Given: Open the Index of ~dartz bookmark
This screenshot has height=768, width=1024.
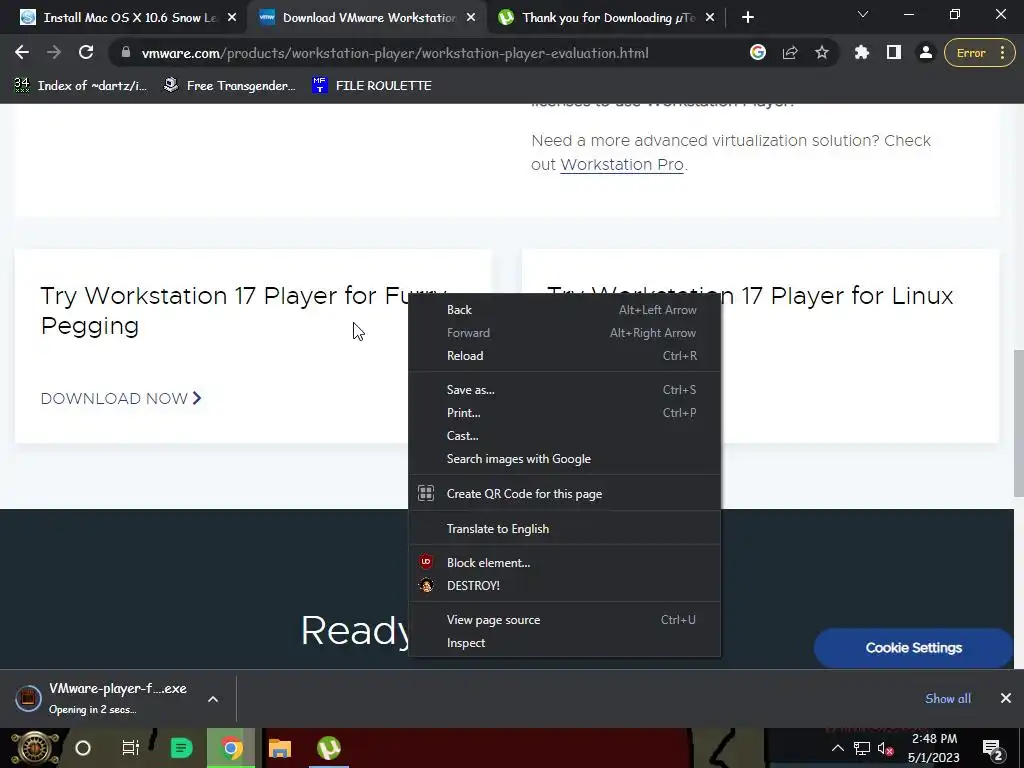Looking at the screenshot, I should point(81,86).
